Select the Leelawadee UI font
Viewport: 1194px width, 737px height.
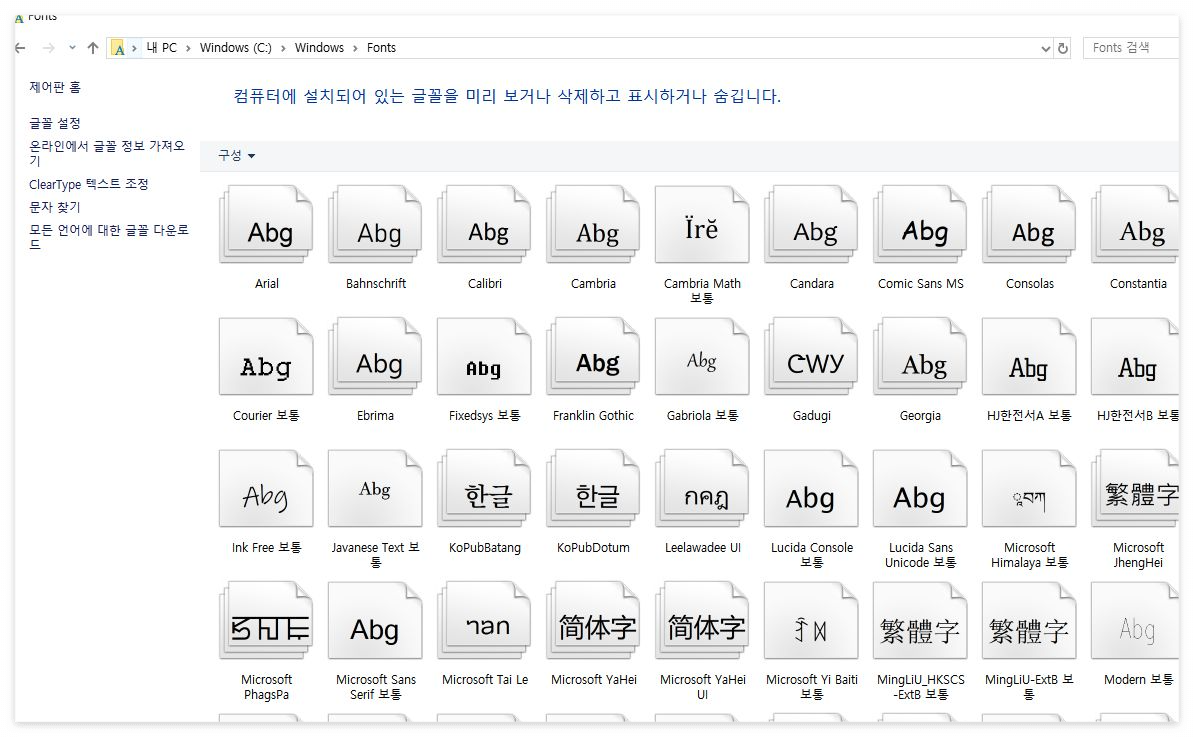coord(702,489)
